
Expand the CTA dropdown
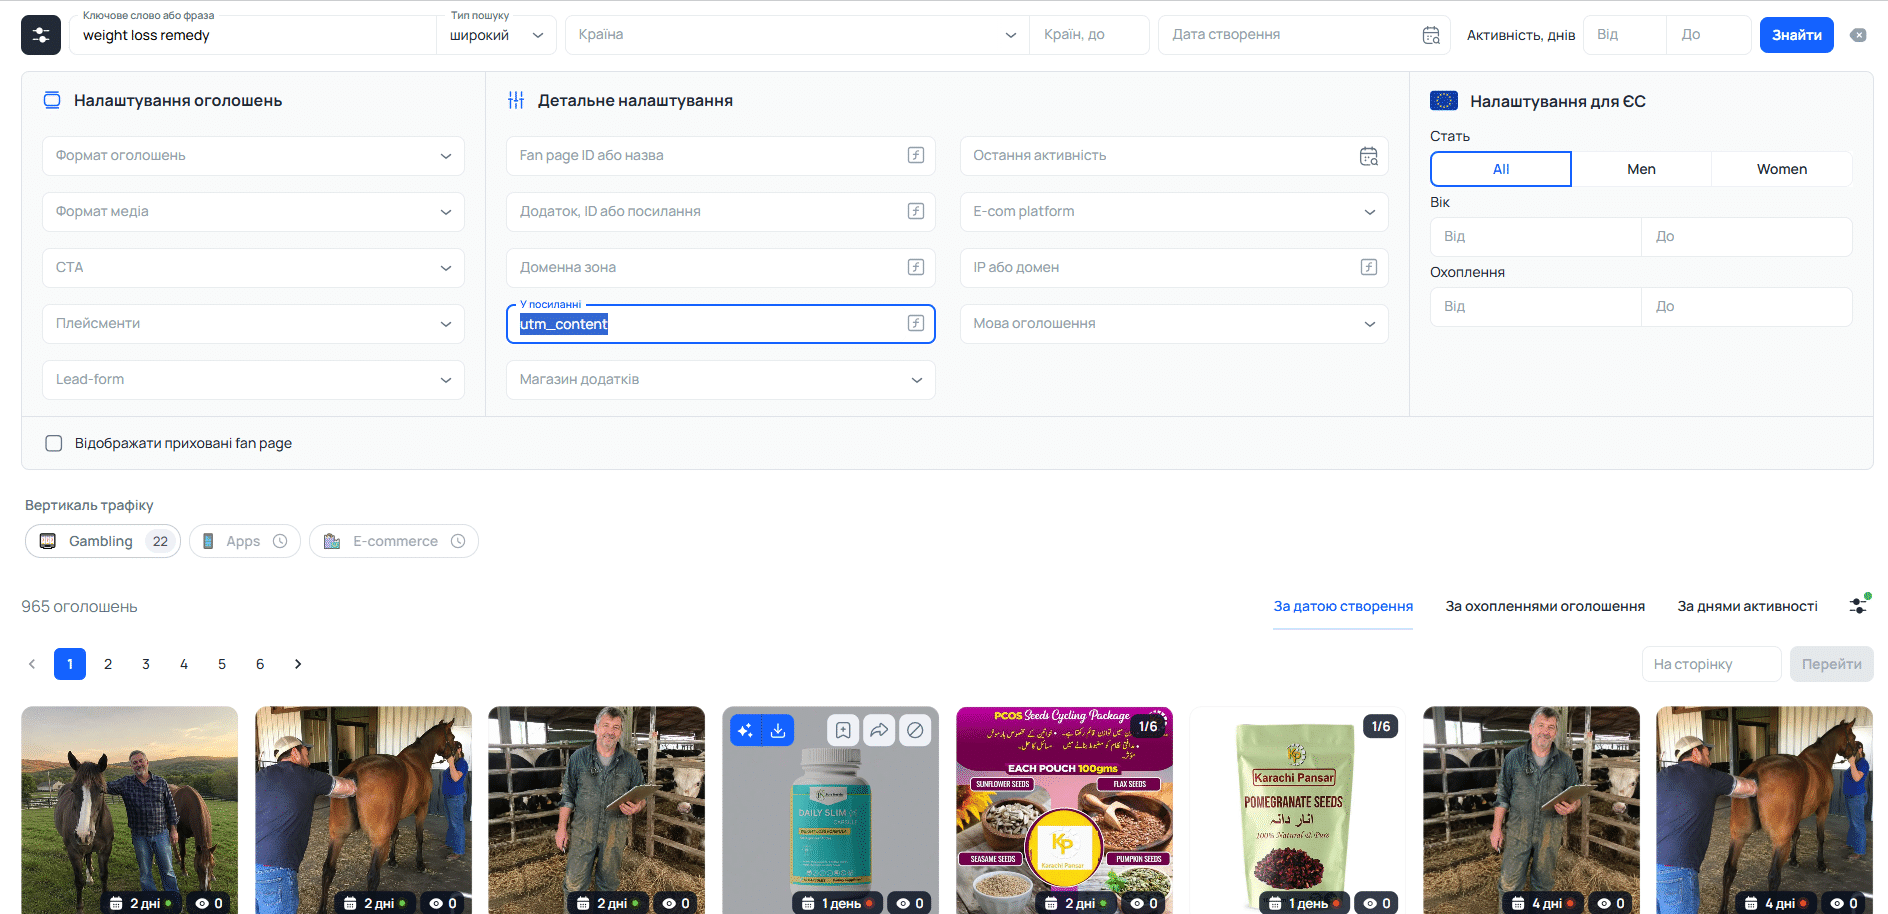coord(253,268)
